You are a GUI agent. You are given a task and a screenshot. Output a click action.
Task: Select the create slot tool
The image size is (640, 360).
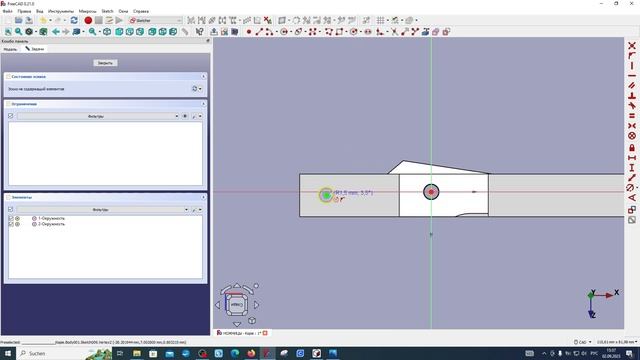(368, 31)
